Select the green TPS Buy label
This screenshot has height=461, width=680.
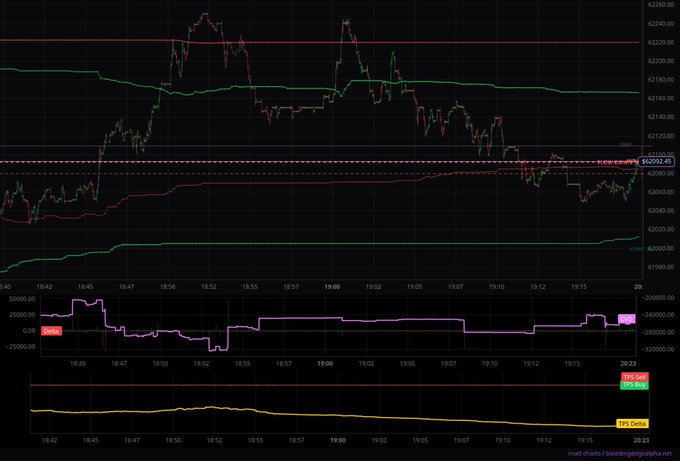tap(634, 385)
